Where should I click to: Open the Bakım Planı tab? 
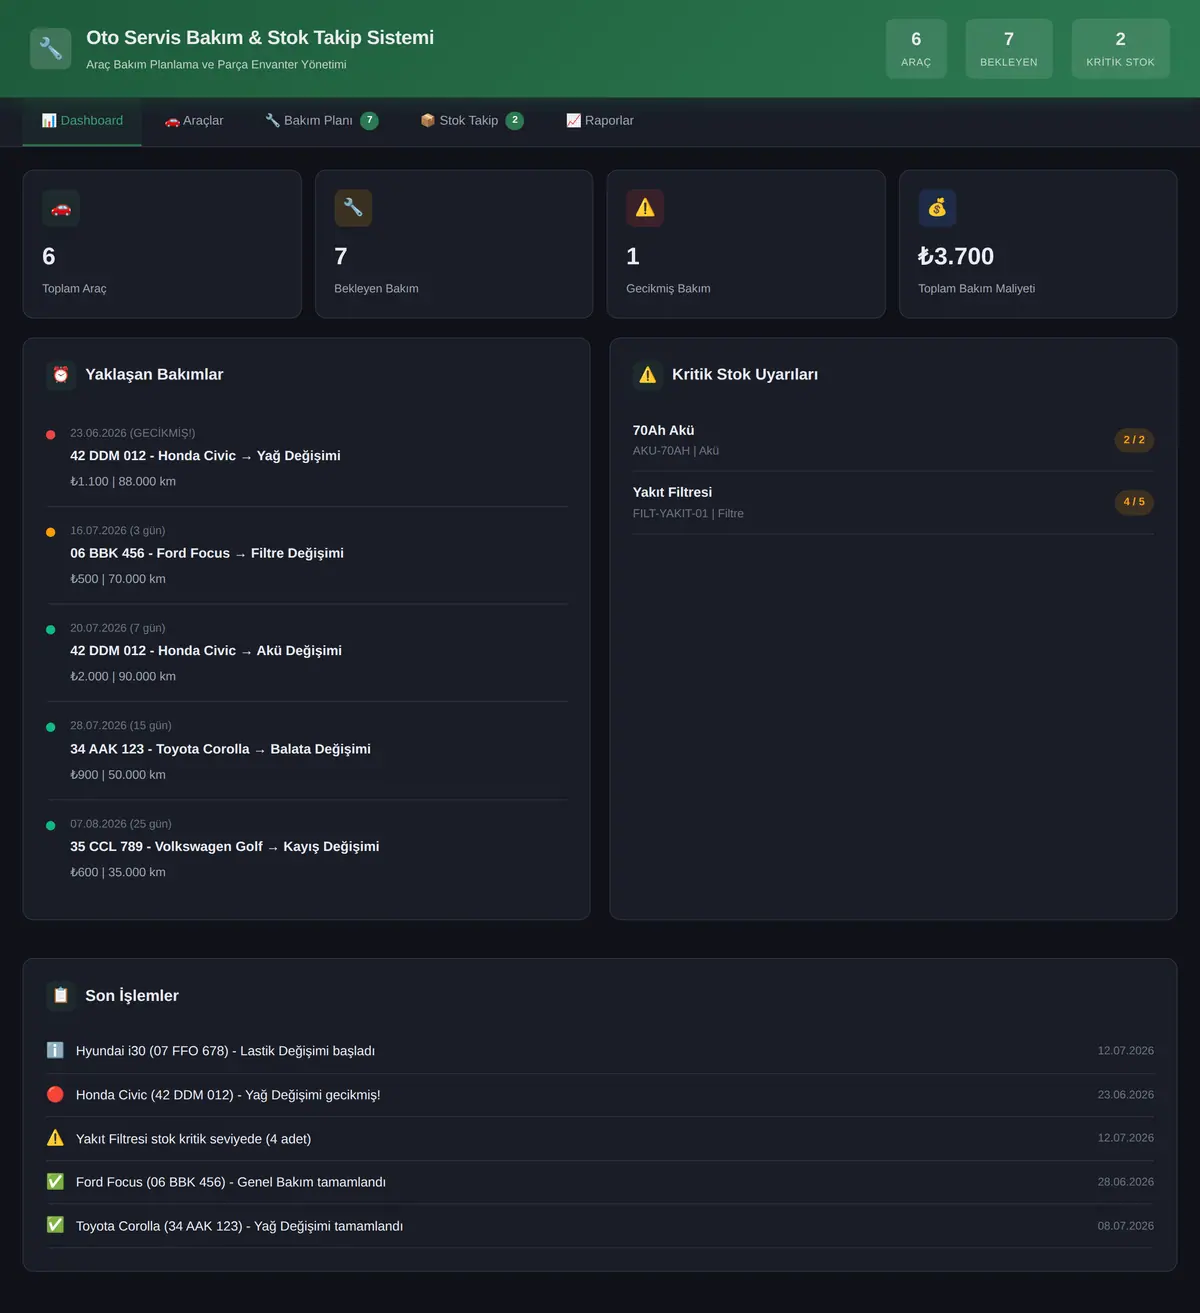coord(321,121)
